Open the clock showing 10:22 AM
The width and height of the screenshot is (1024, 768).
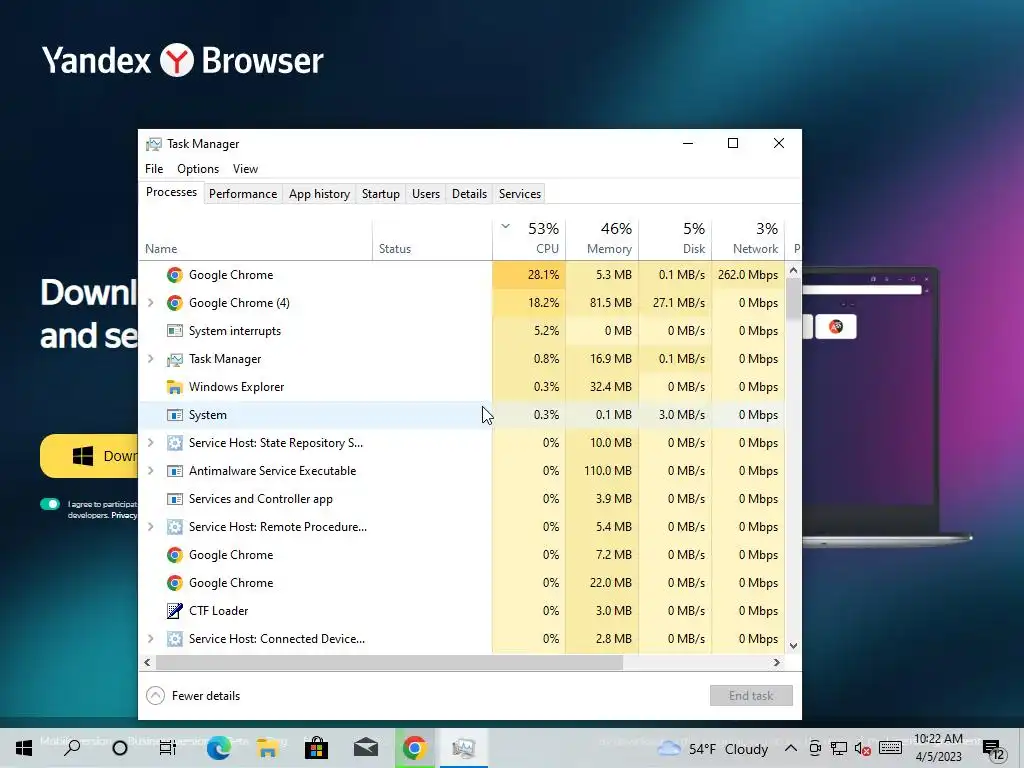click(938, 748)
